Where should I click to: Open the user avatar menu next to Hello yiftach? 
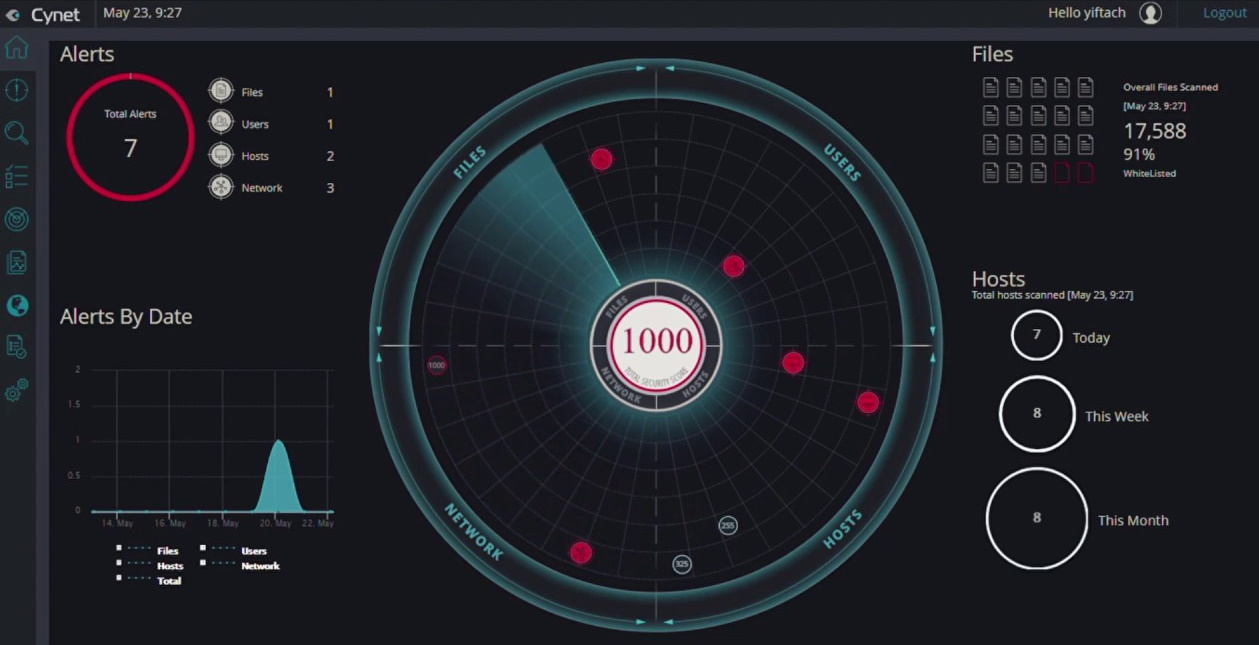pos(1151,13)
